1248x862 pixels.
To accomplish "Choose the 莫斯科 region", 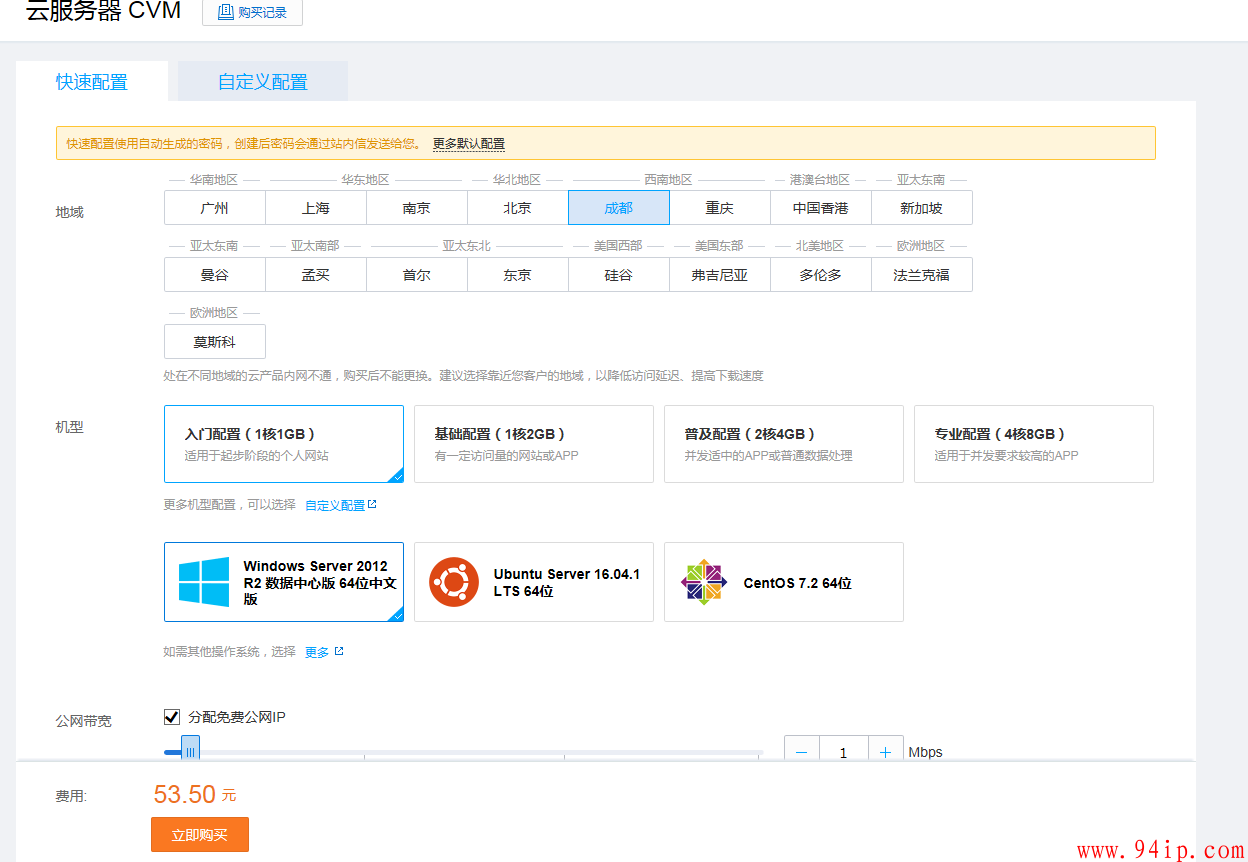I will (x=215, y=342).
